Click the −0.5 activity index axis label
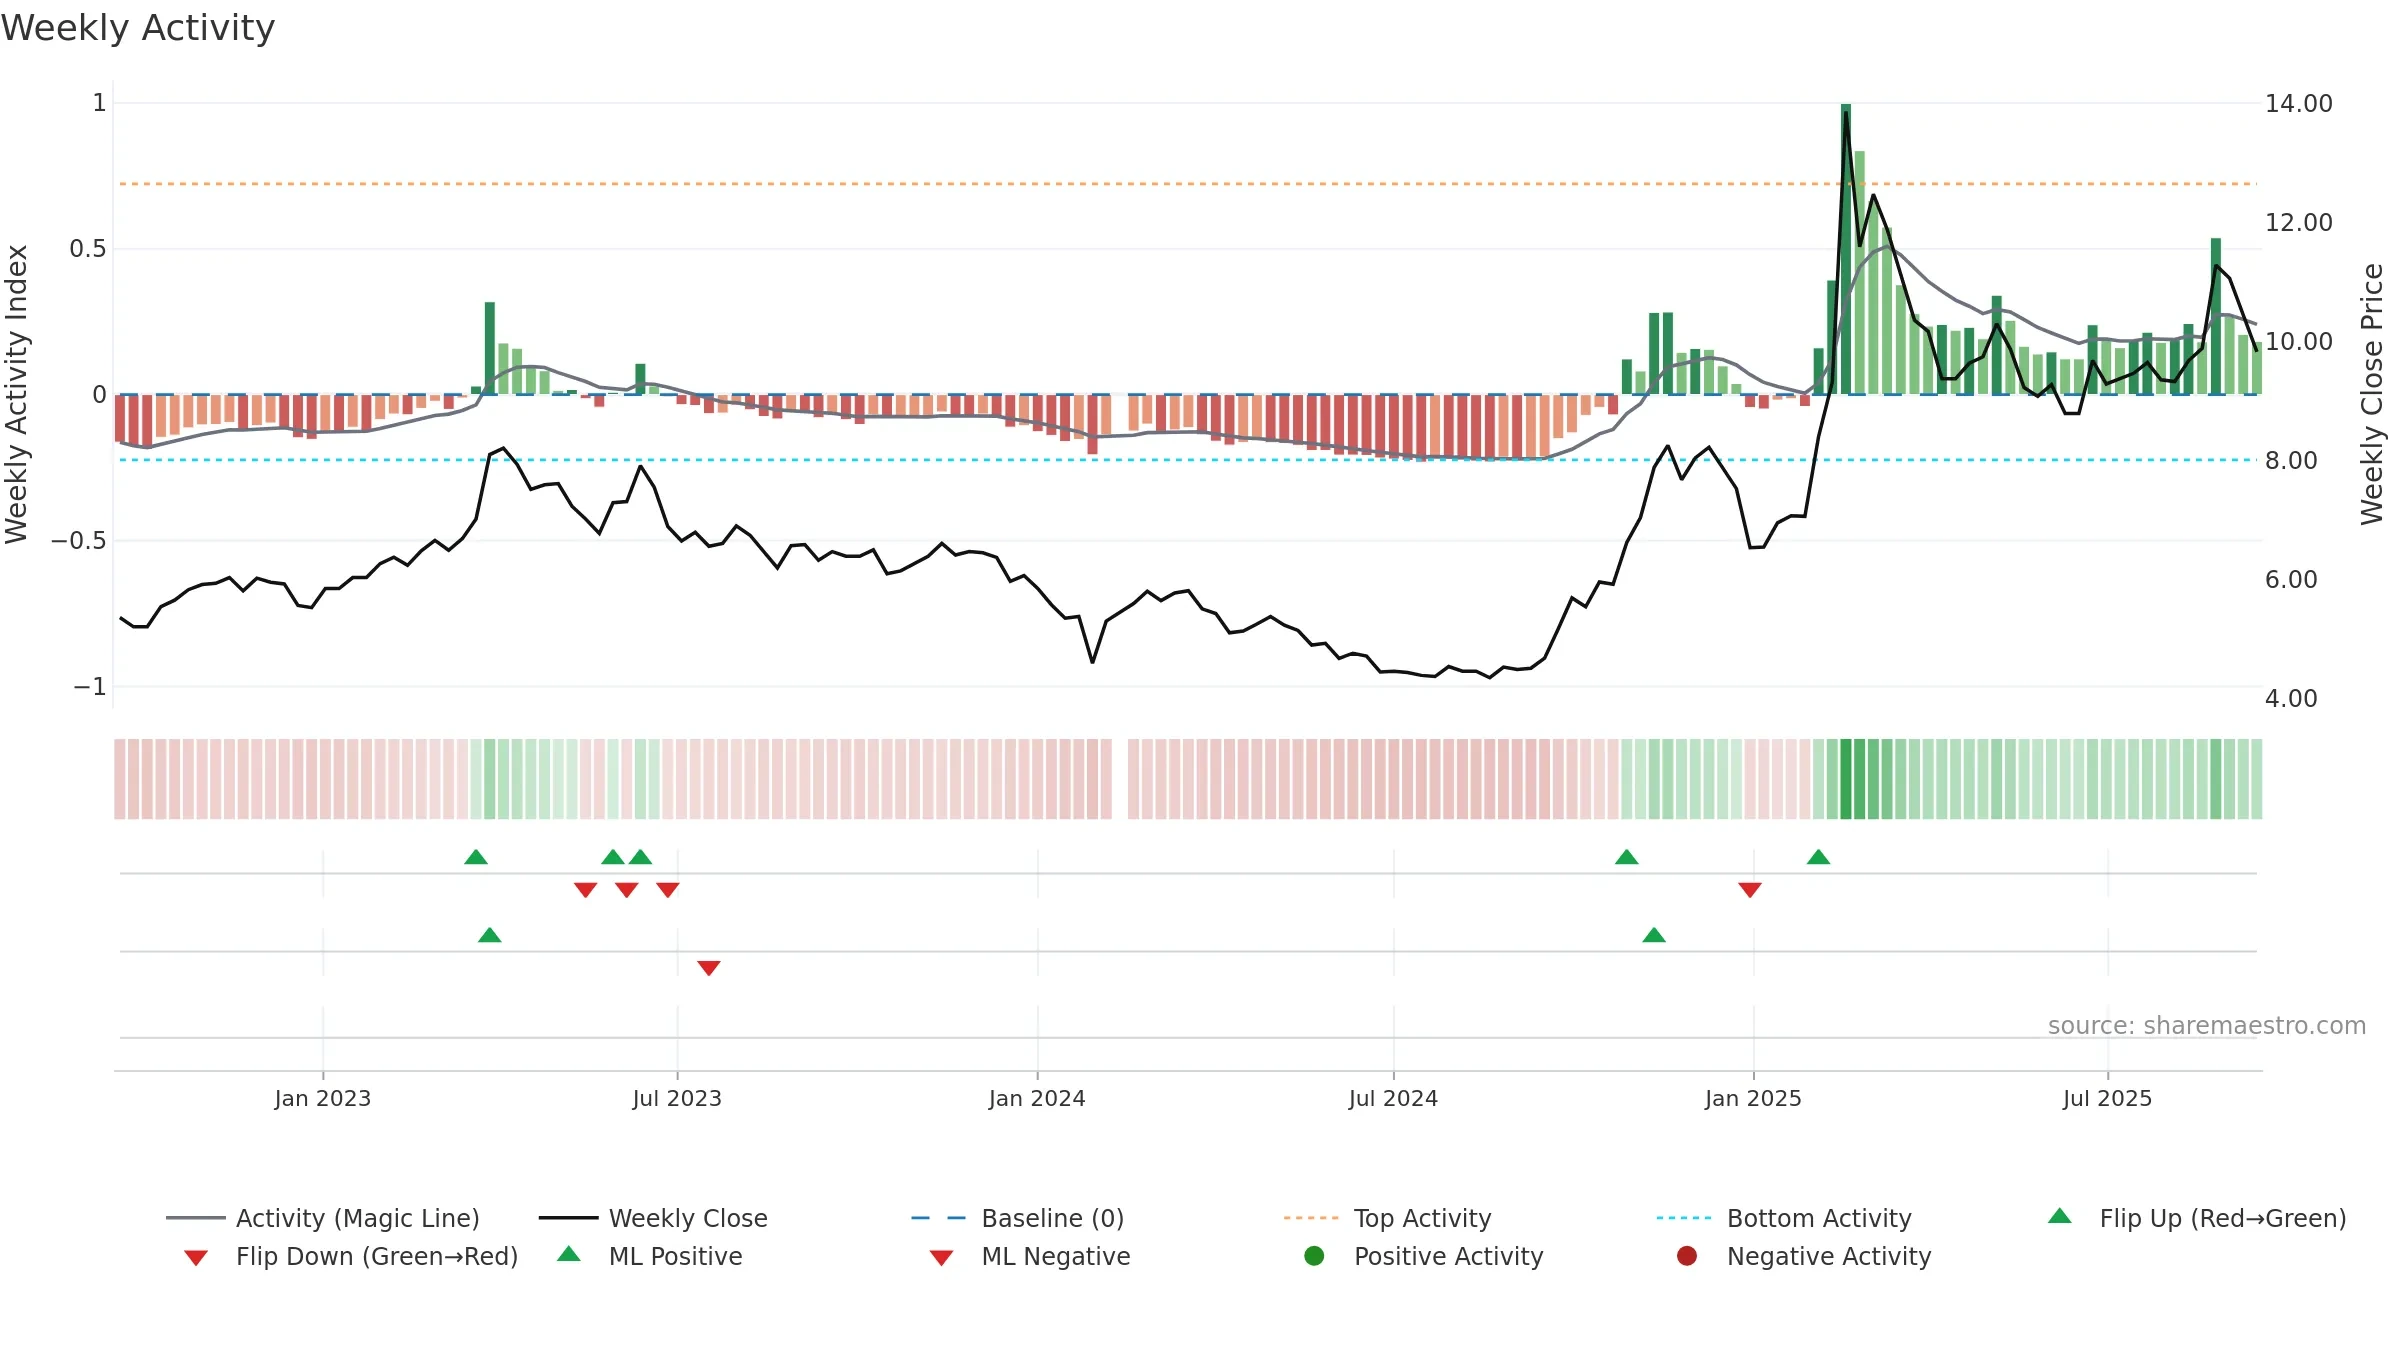 [x=78, y=541]
